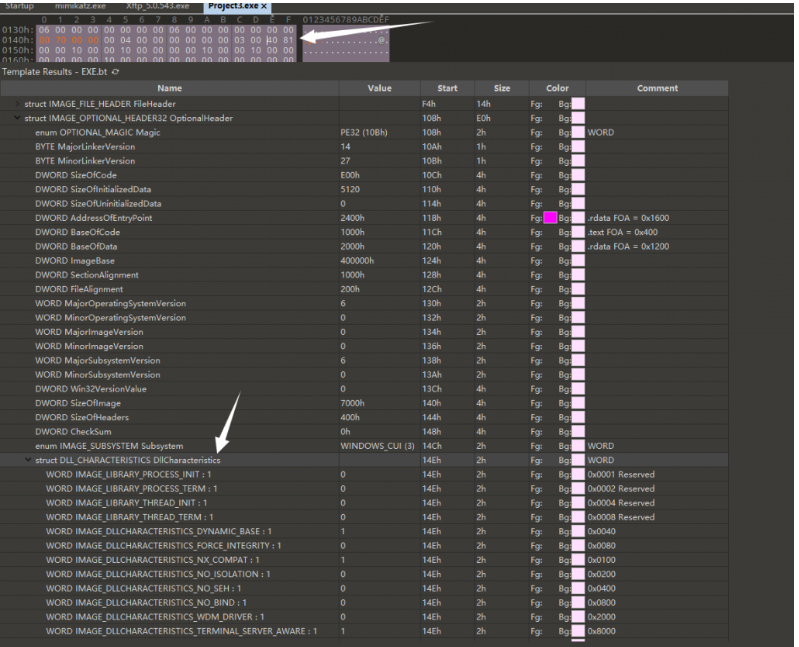This screenshot has height=647, width=799.
Task: Select the IMAGE_DLLCHARACTERISTICS_TERMINAL_SERVER_AWARE row
Action: click(364, 632)
